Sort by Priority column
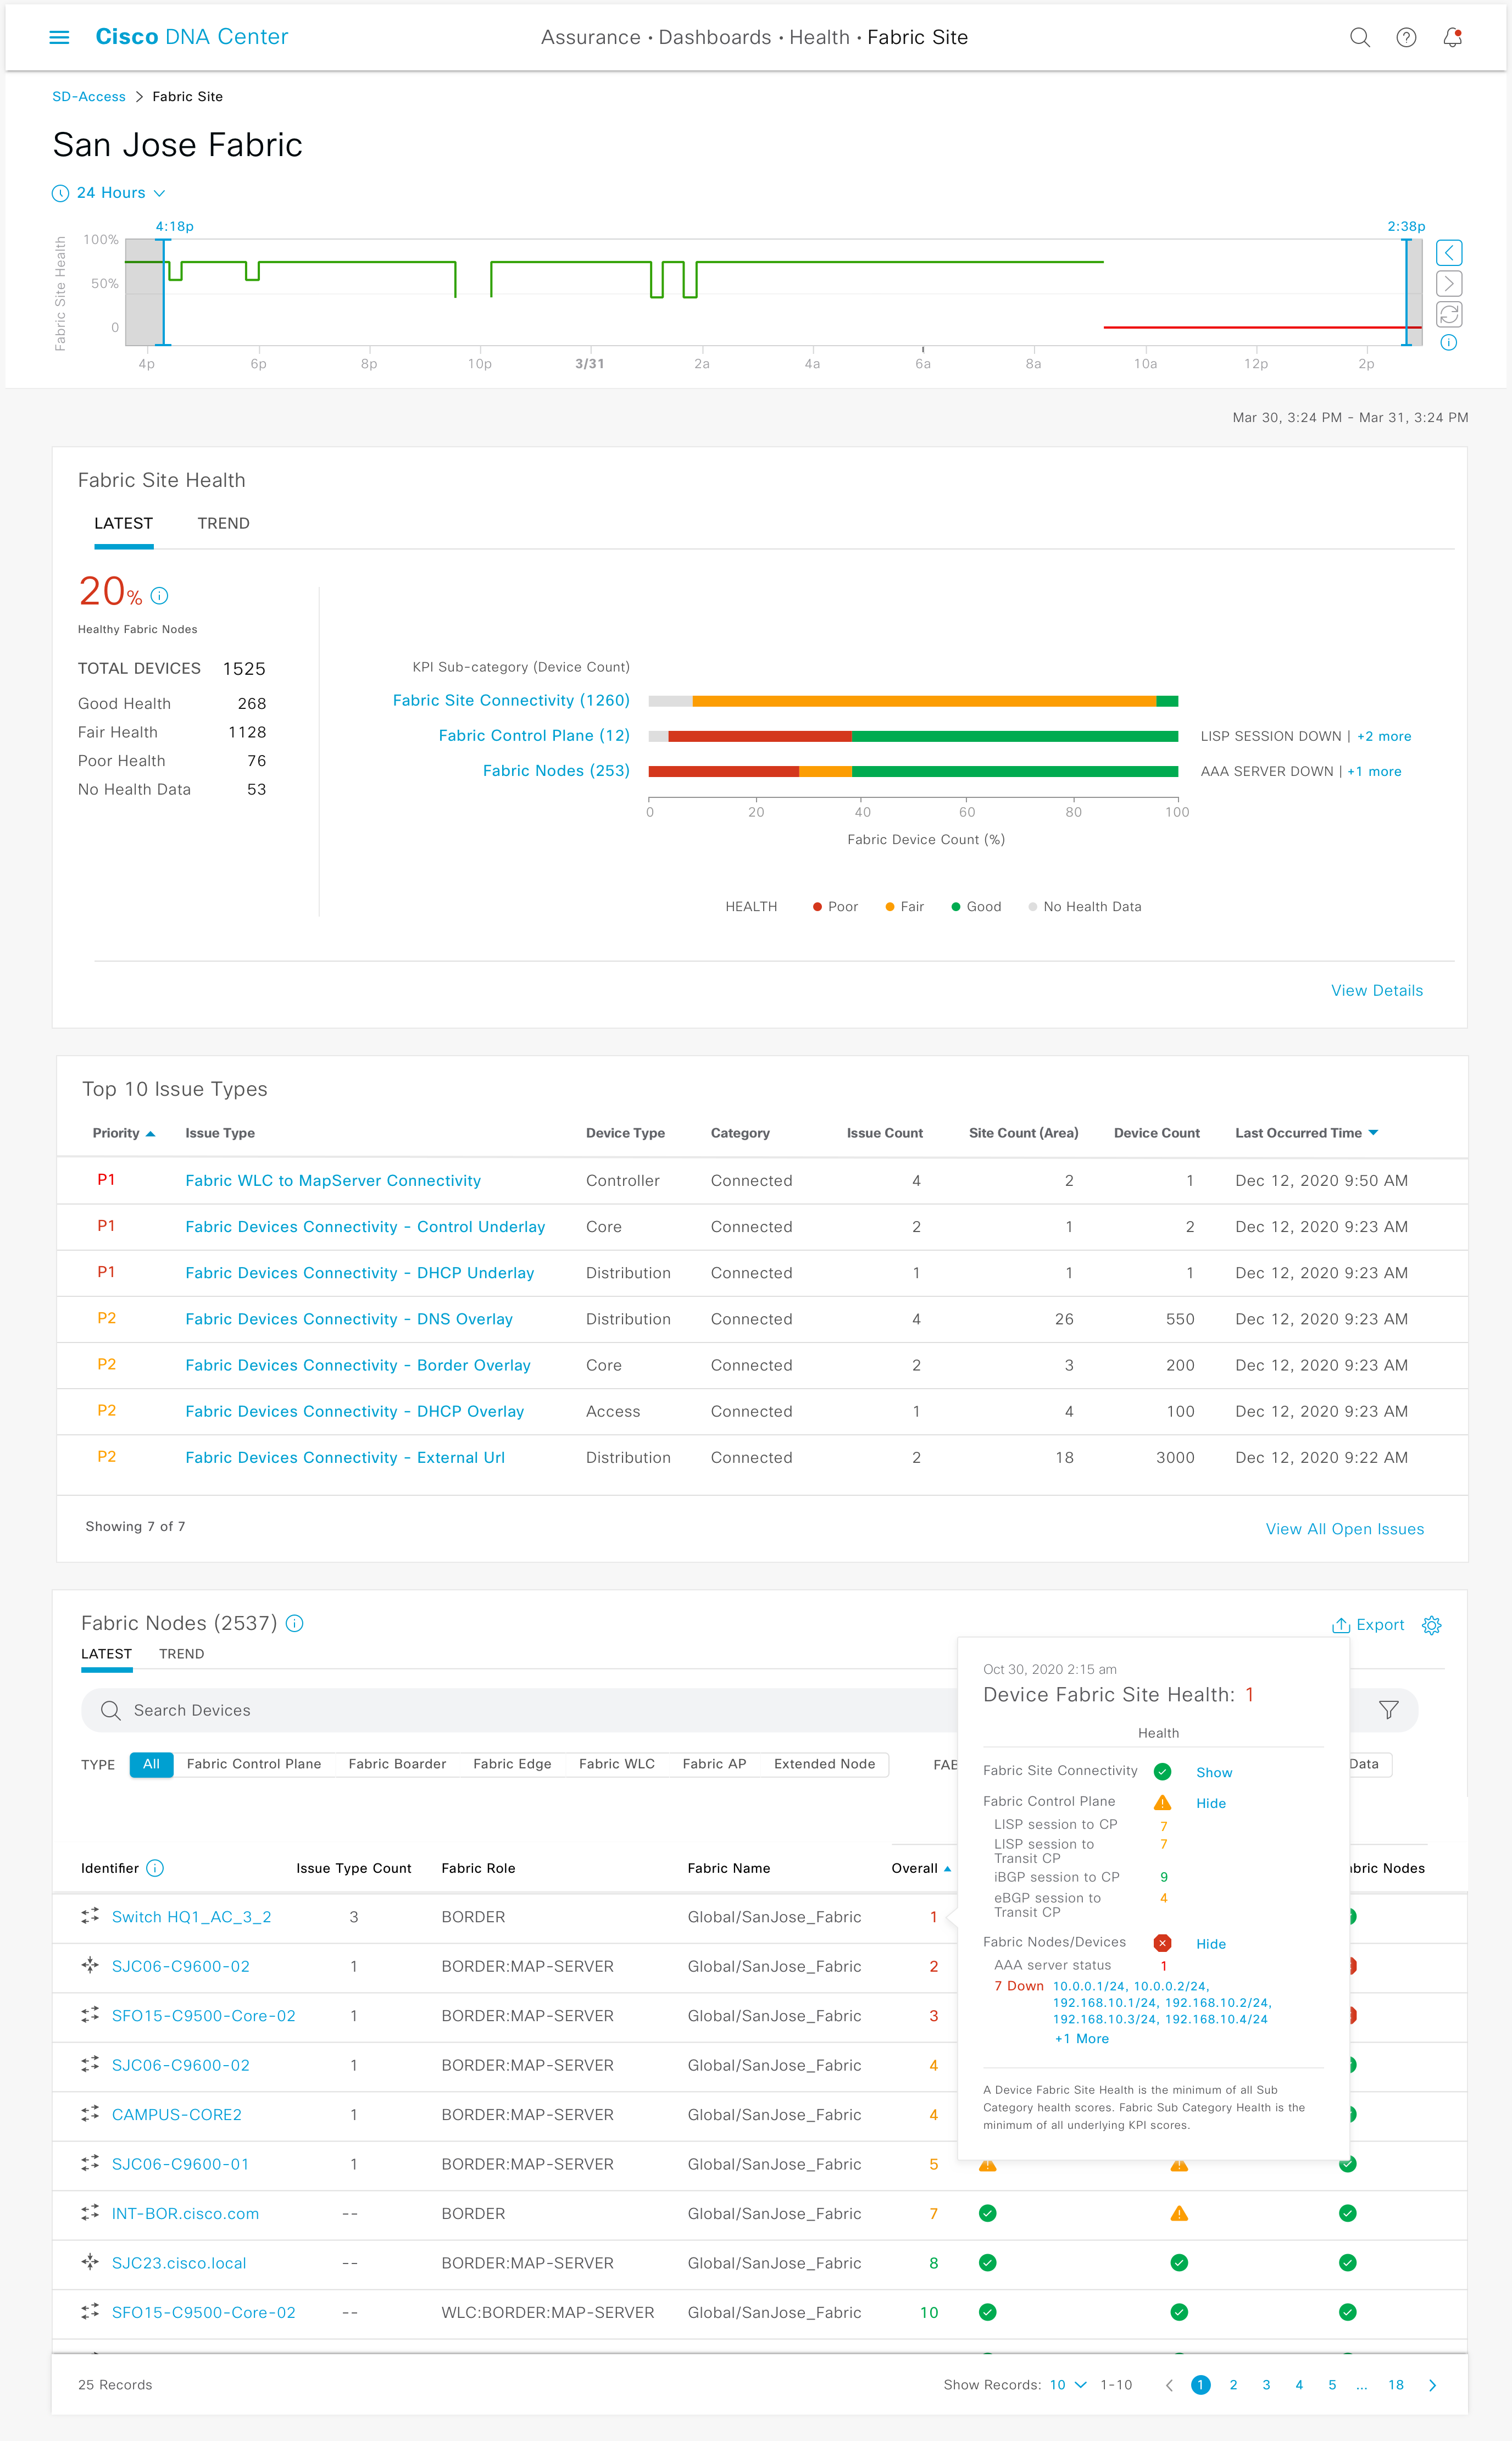This screenshot has height=2441, width=1512. 124,1133
